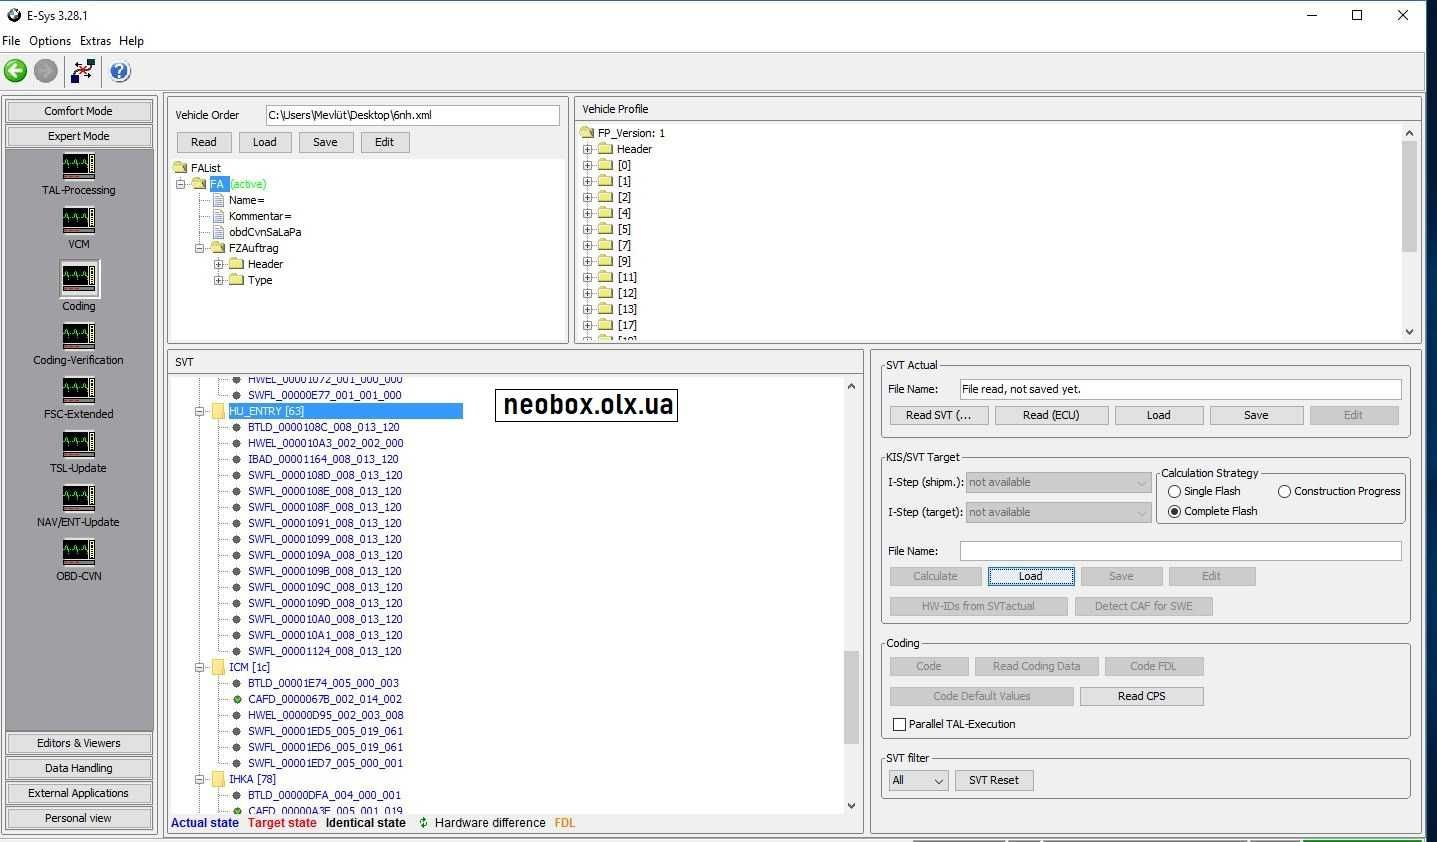Viewport: 1437px width, 842px height.
Task: Click the SVT Actual File Name field
Action: point(1180,389)
